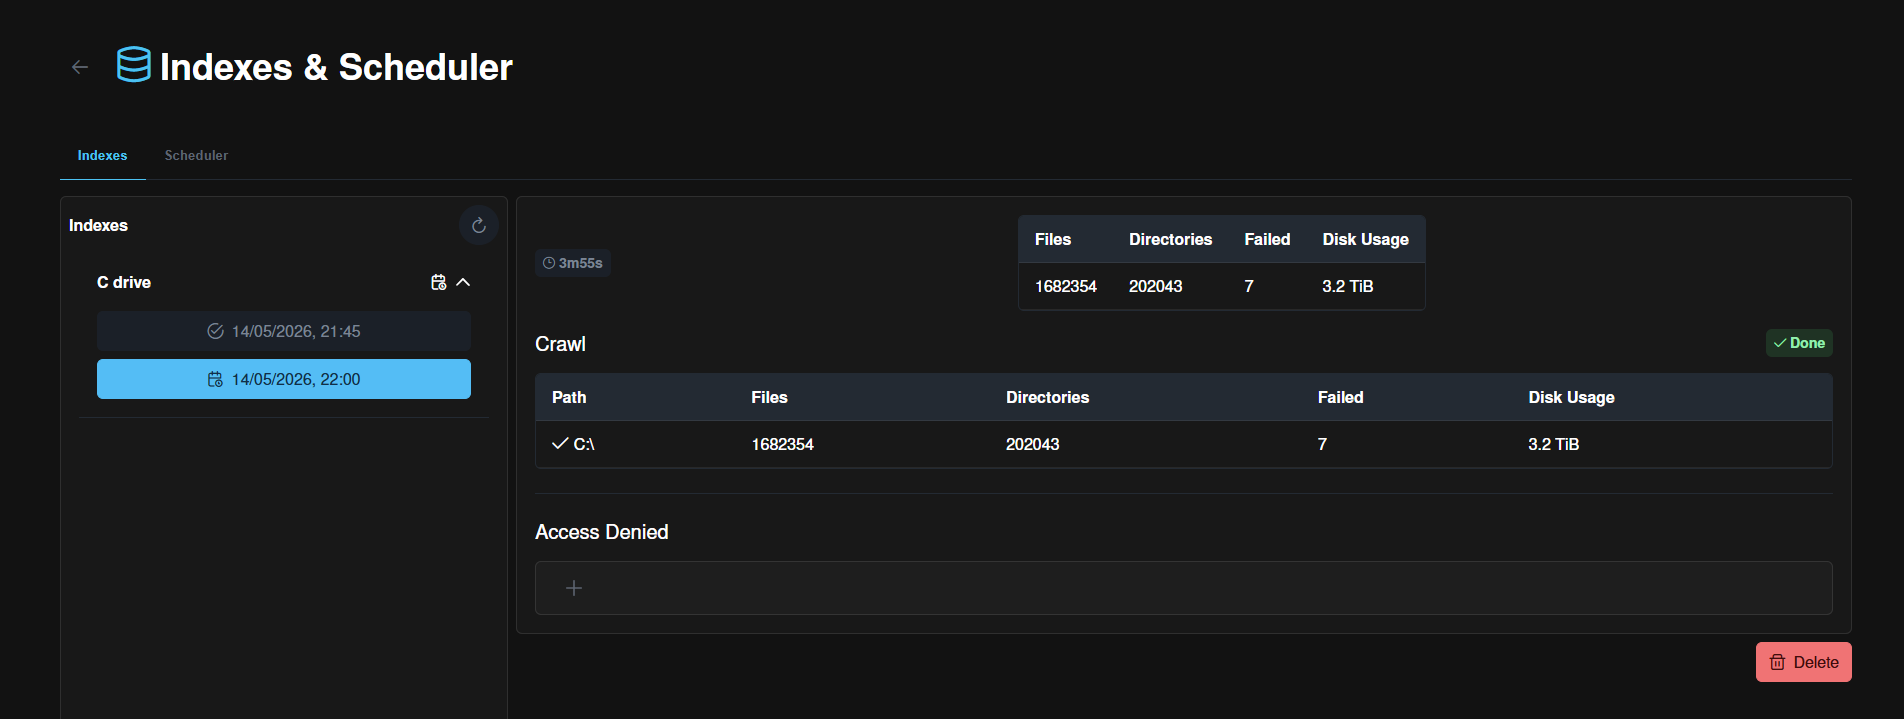
Task: Open the C drive schedule calendar icon
Action: click(x=438, y=283)
